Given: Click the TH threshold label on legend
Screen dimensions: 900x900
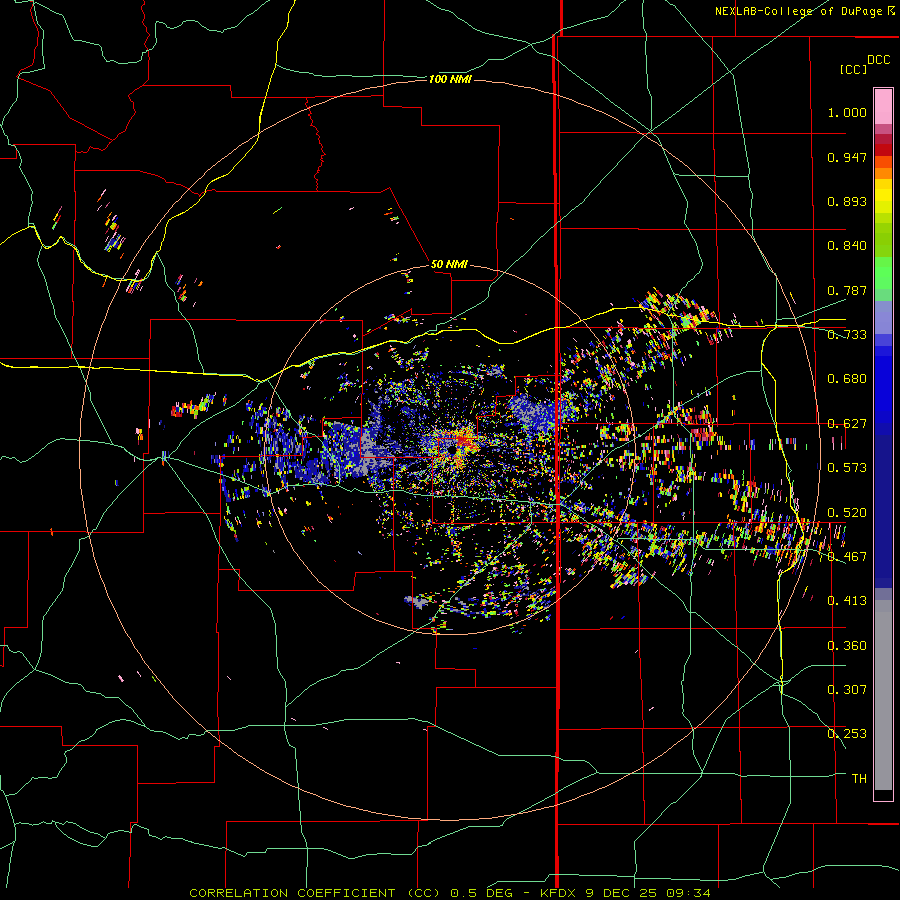Looking at the screenshot, I should coord(859,779).
